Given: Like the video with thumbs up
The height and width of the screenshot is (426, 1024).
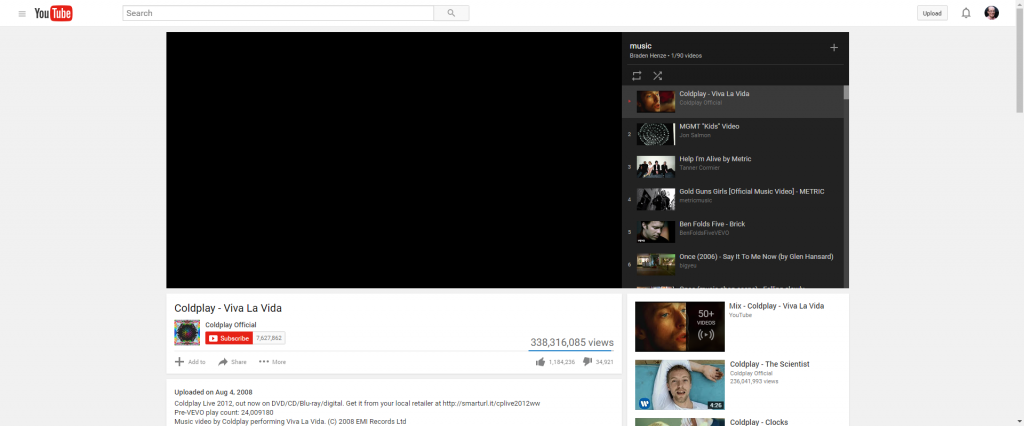Looking at the screenshot, I should tap(540, 362).
